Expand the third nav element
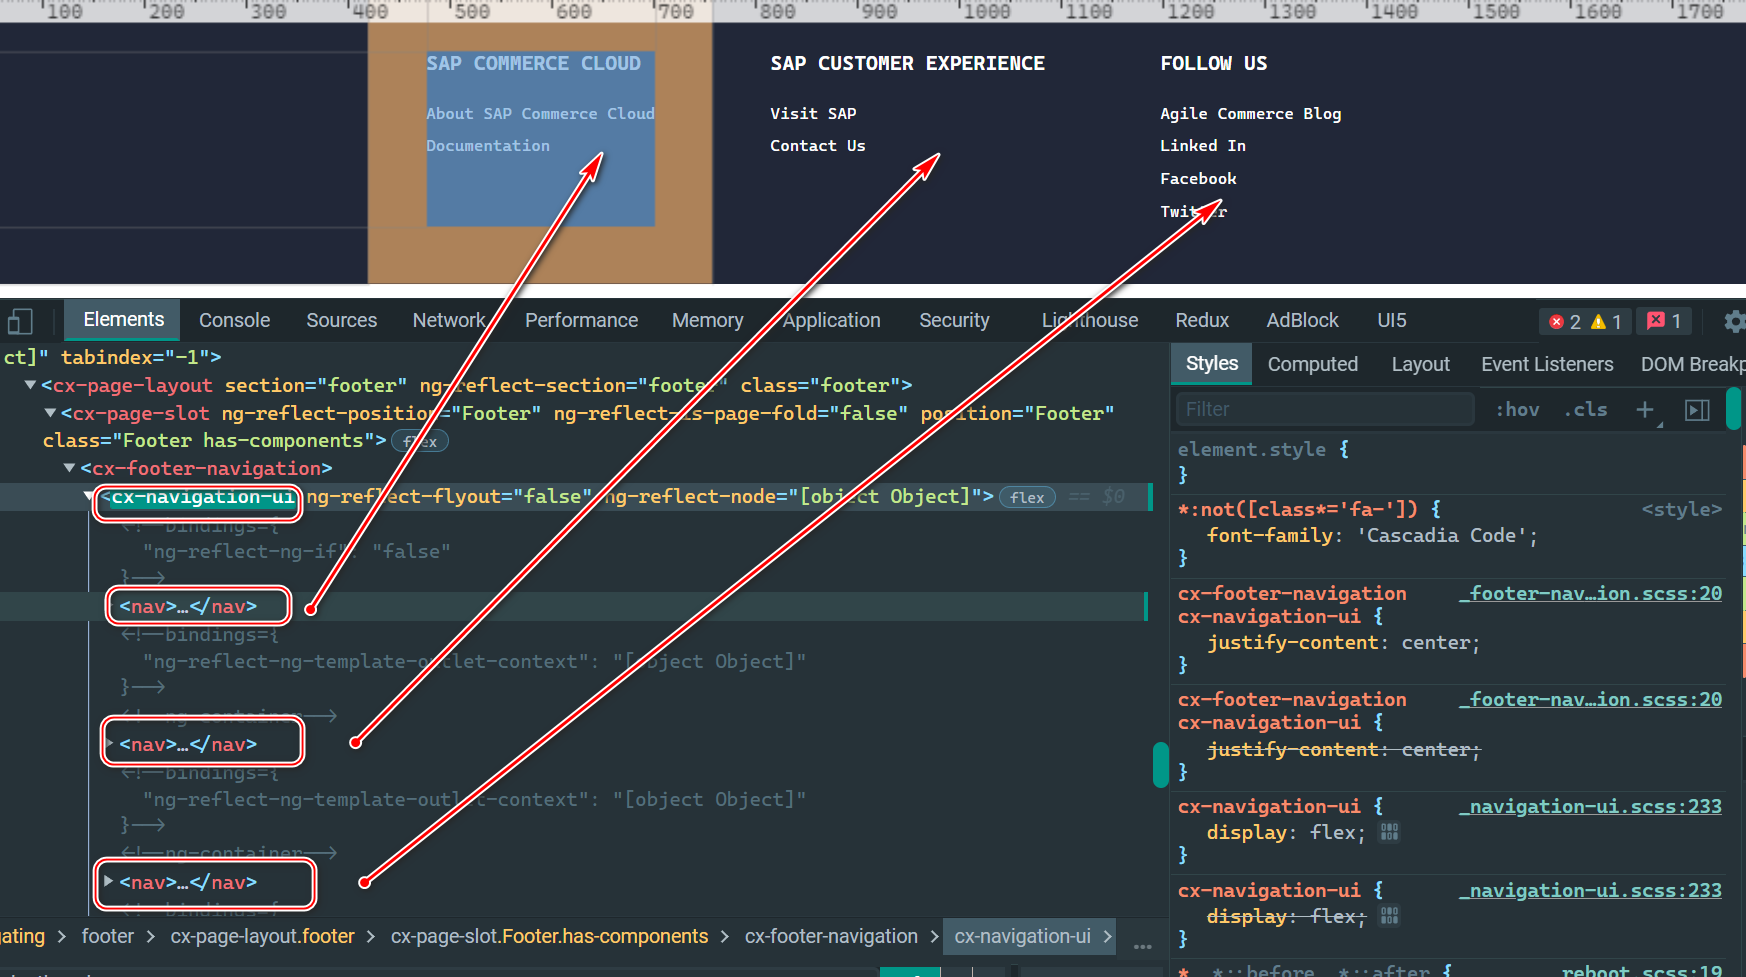 (x=109, y=882)
